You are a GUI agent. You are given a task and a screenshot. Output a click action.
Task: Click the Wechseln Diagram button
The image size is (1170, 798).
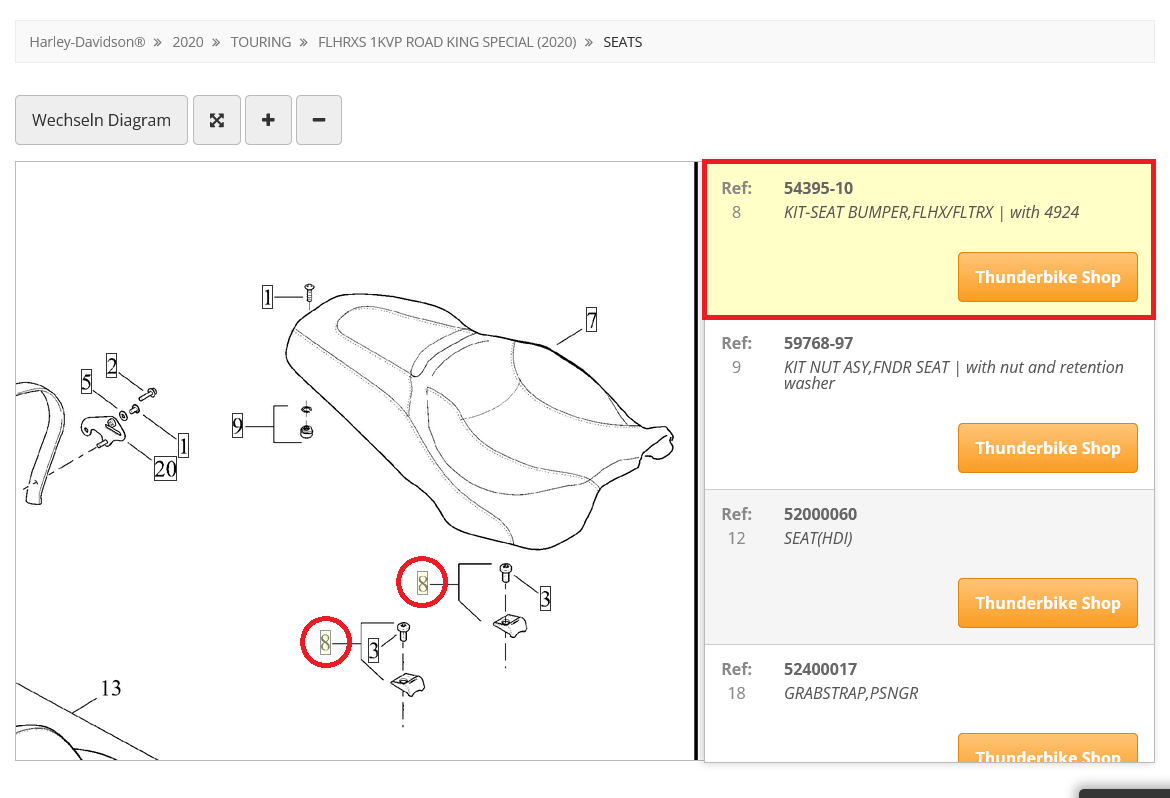(101, 119)
